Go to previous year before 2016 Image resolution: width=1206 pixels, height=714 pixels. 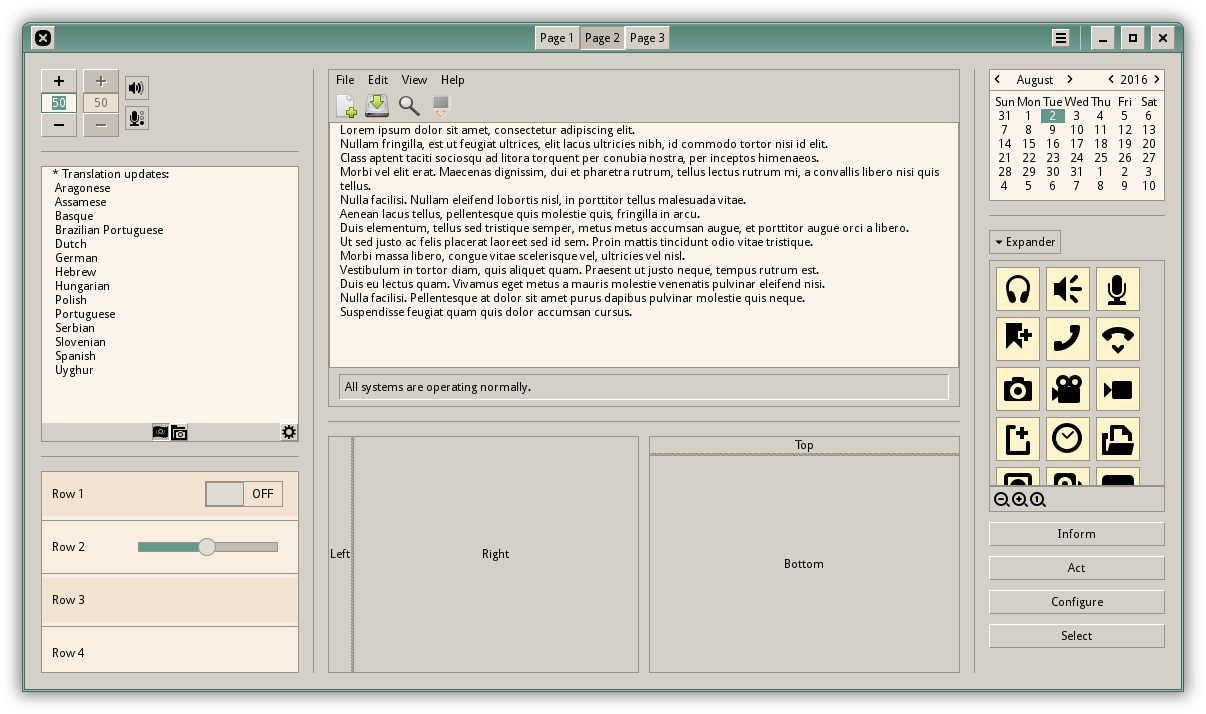point(1110,79)
